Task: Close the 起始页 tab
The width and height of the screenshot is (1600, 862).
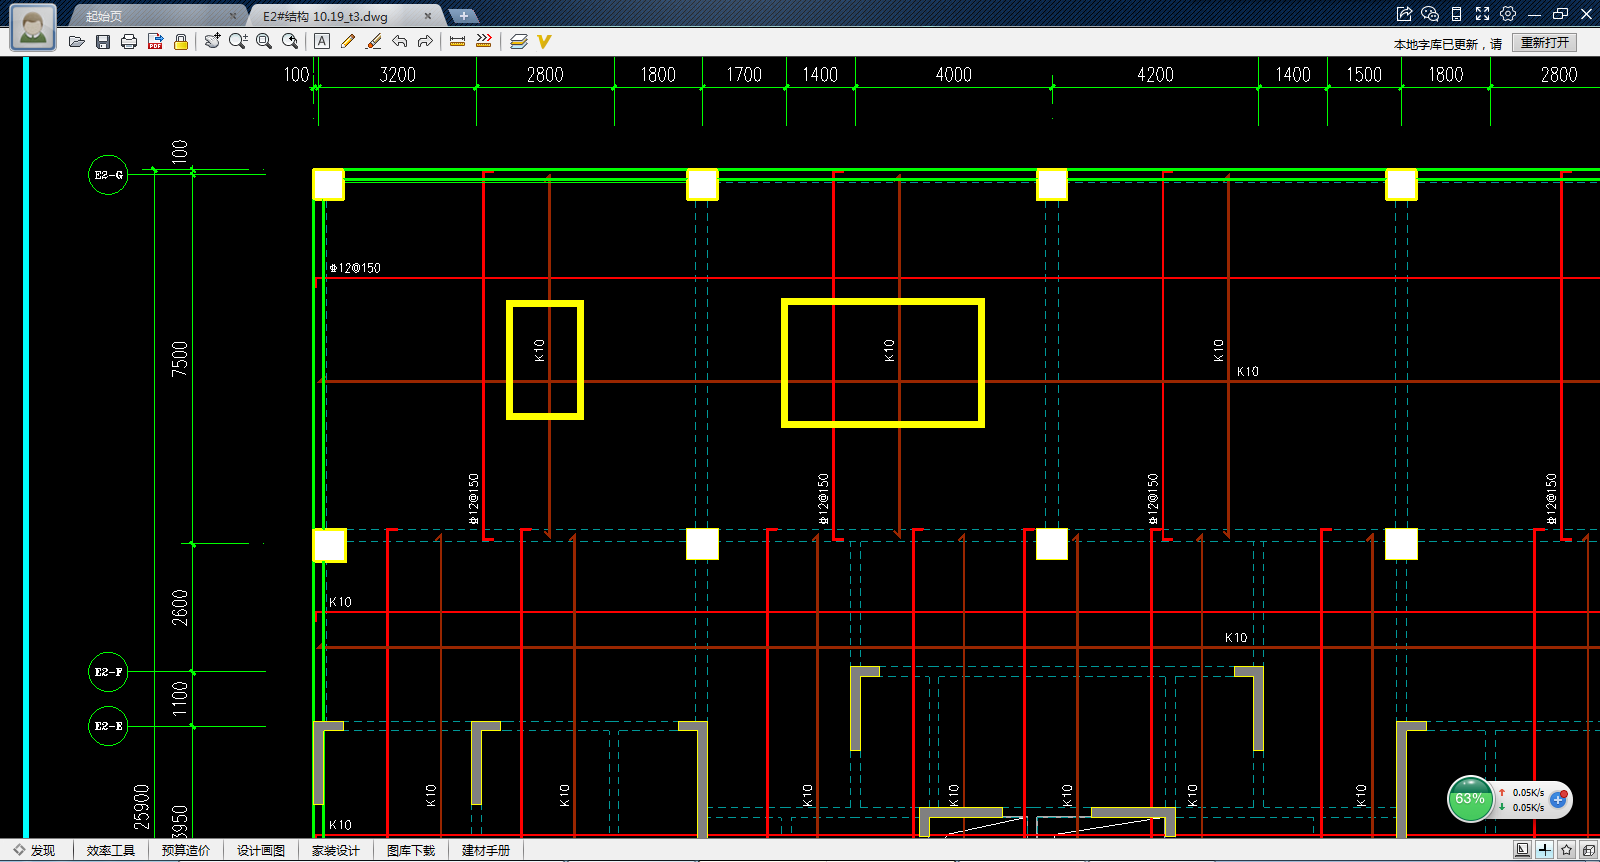Action: point(233,16)
